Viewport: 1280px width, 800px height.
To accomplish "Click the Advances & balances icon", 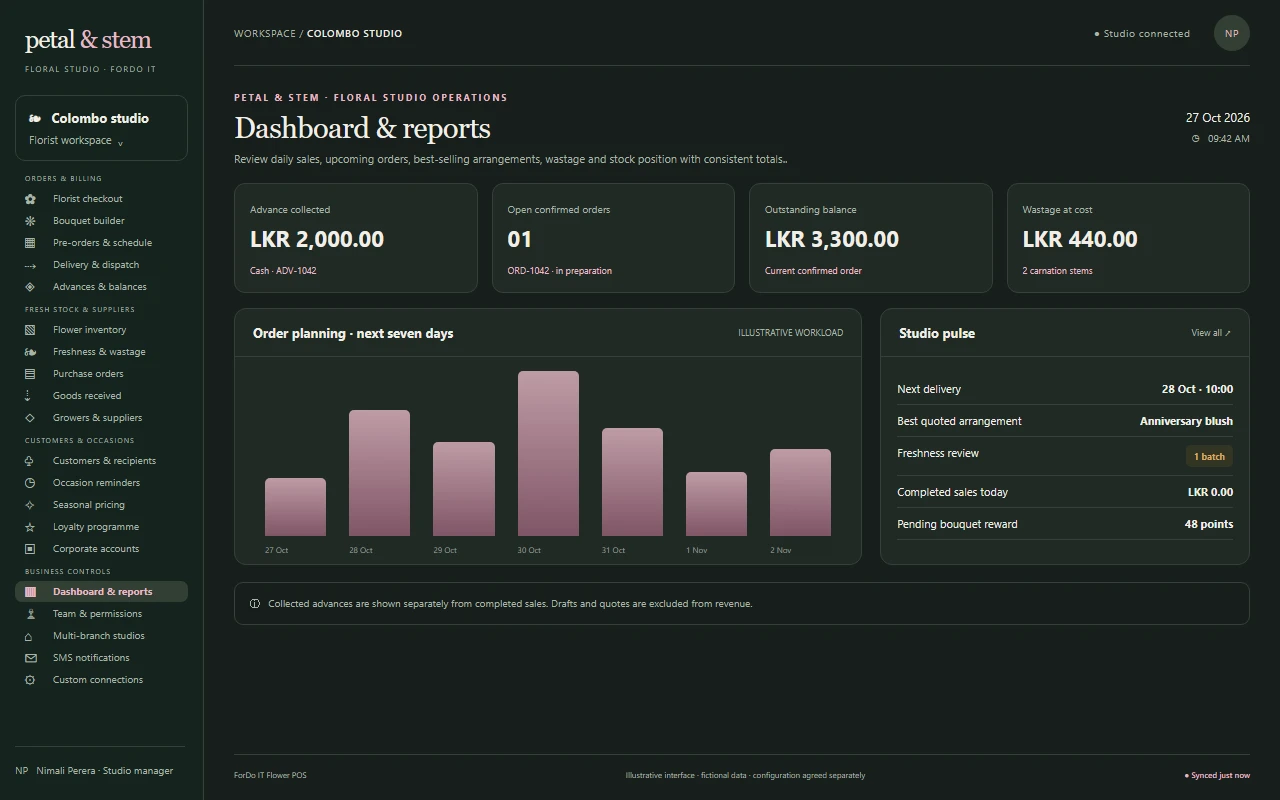I will [30, 287].
